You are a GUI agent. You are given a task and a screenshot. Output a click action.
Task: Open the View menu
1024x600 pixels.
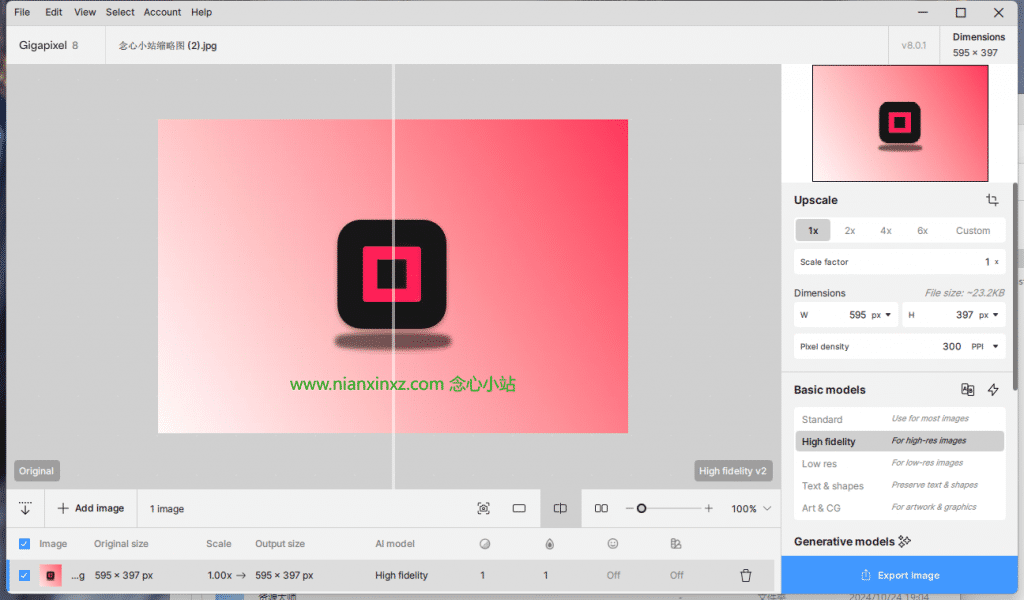tap(85, 12)
